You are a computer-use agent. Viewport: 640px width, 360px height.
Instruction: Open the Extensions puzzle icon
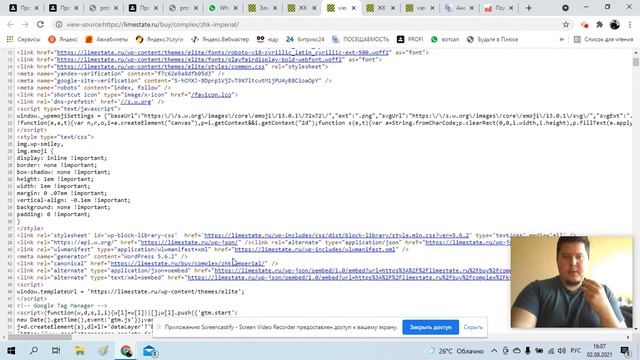599,24
